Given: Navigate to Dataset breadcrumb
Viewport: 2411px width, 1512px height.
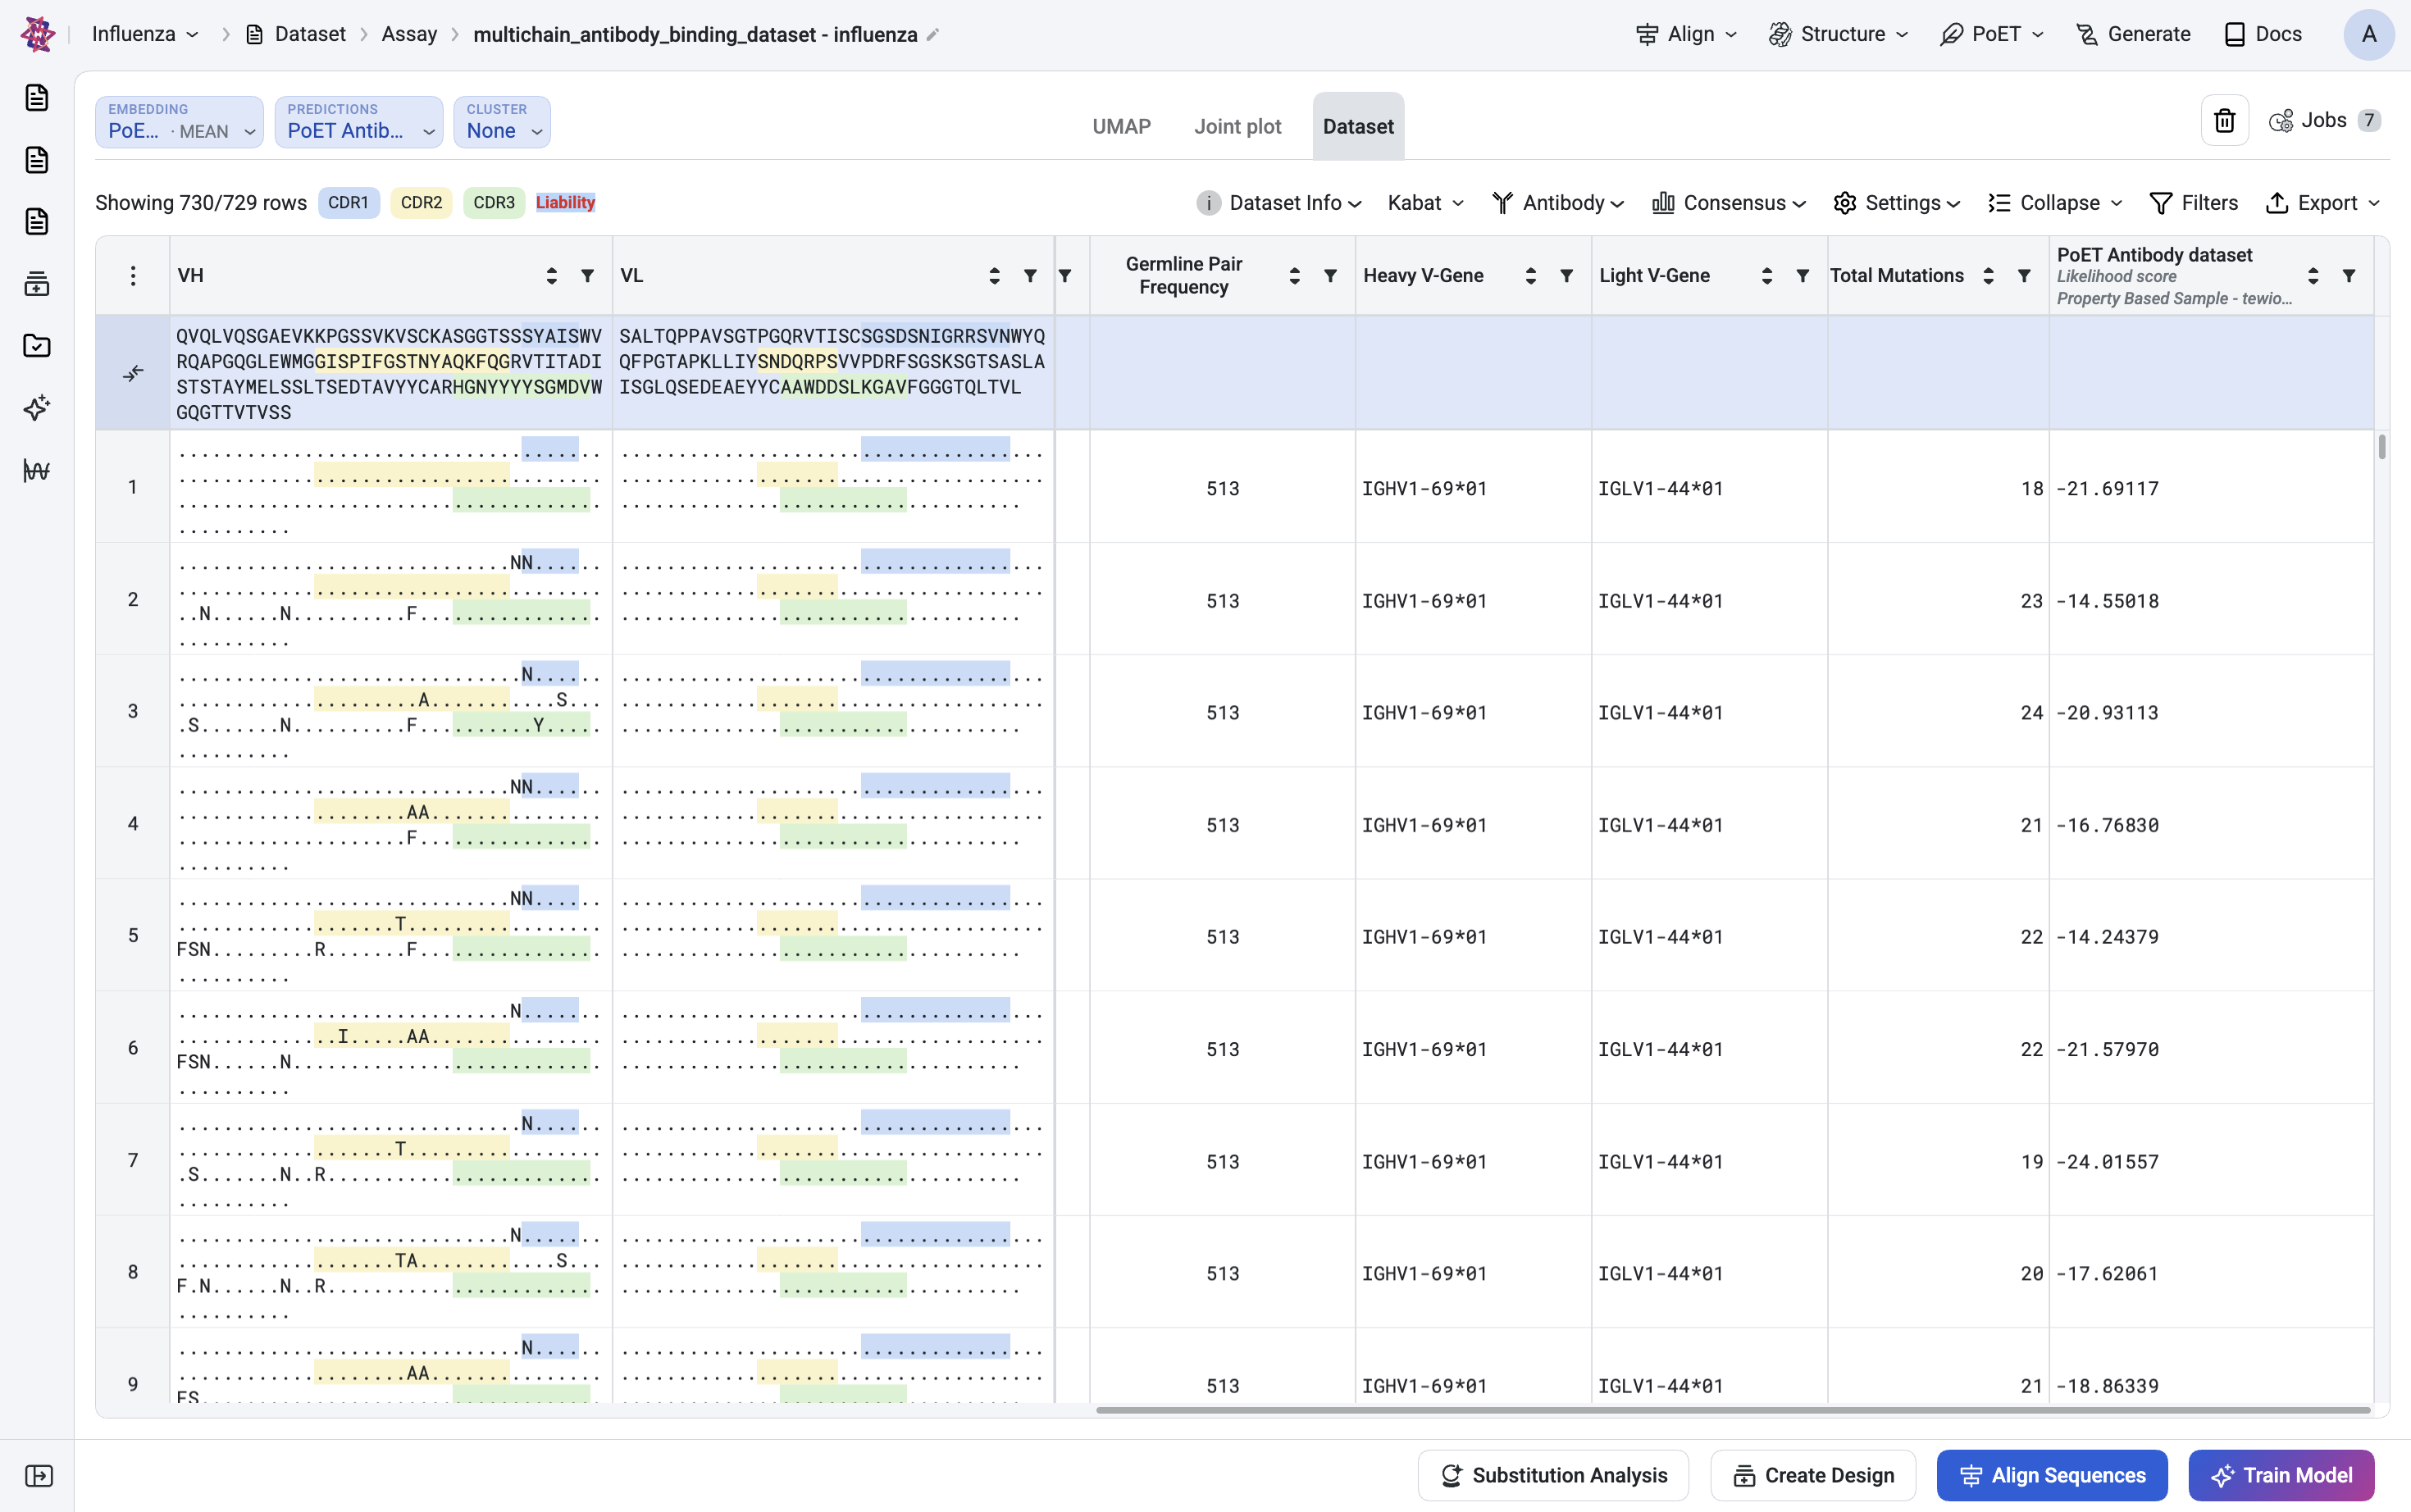Looking at the screenshot, I should tap(296, 34).
